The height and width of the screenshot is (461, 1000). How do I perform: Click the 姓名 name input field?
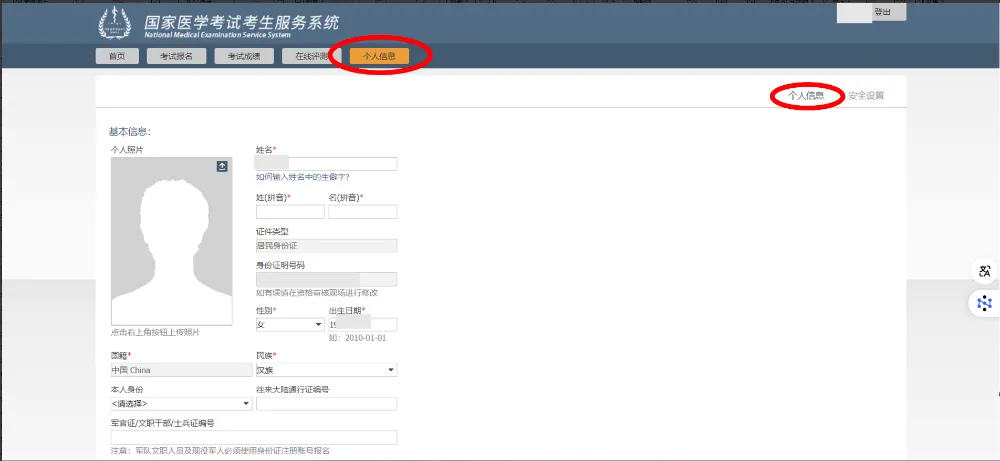click(x=327, y=164)
